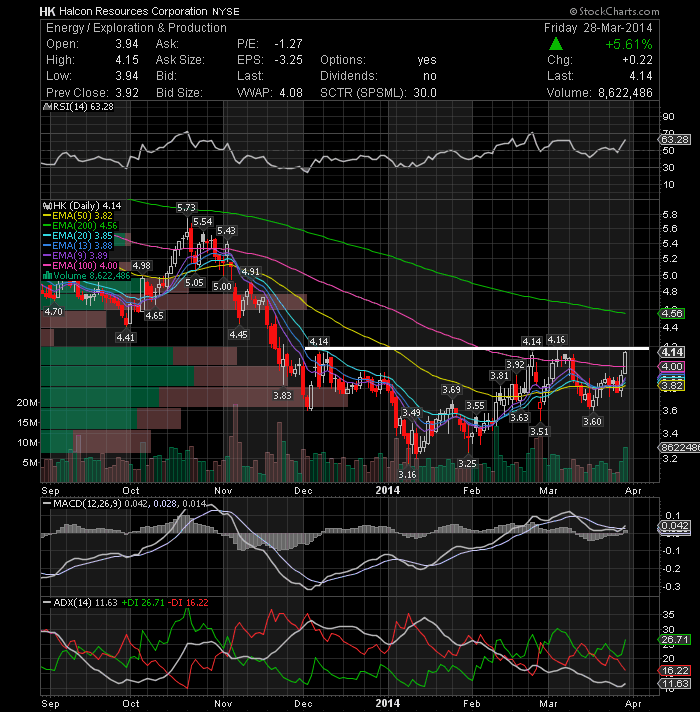
Task: Click the 4.16 high price label
Action: tap(557, 340)
